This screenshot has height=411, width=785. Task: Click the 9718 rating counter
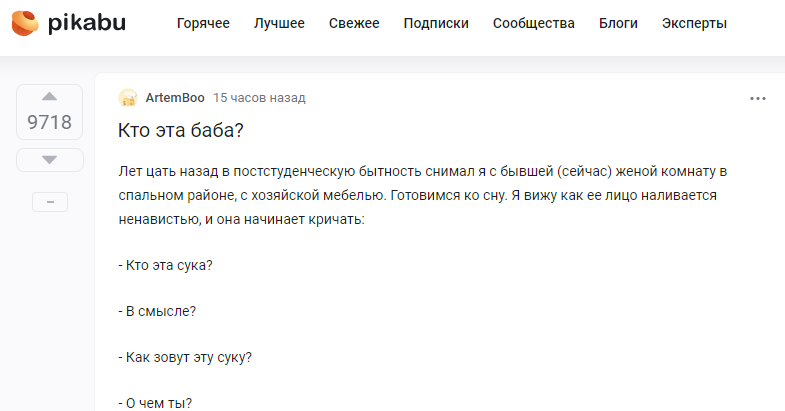pyautogui.click(x=50, y=122)
